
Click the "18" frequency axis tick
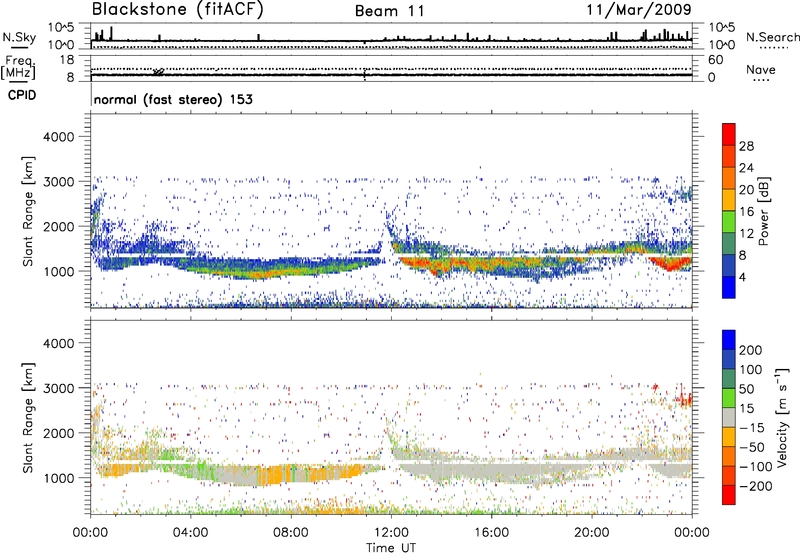click(x=67, y=60)
